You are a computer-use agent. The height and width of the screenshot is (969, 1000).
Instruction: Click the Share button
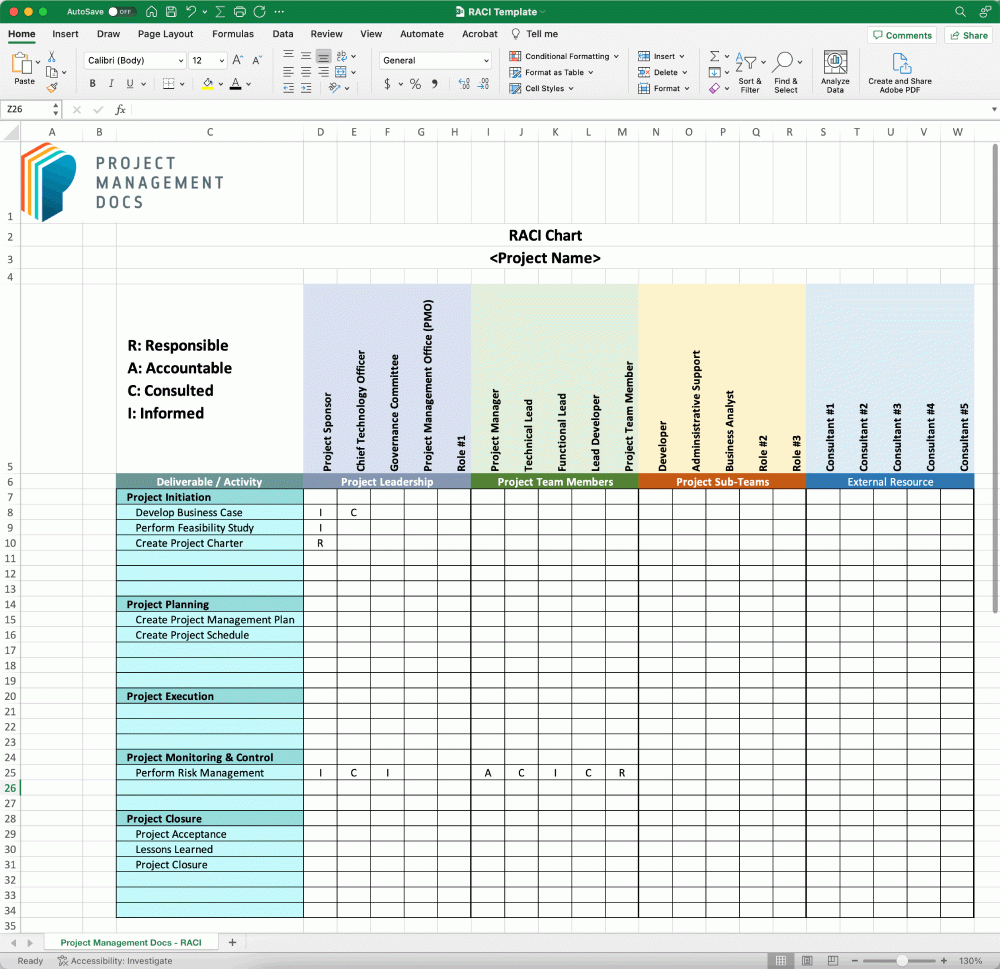point(967,35)
